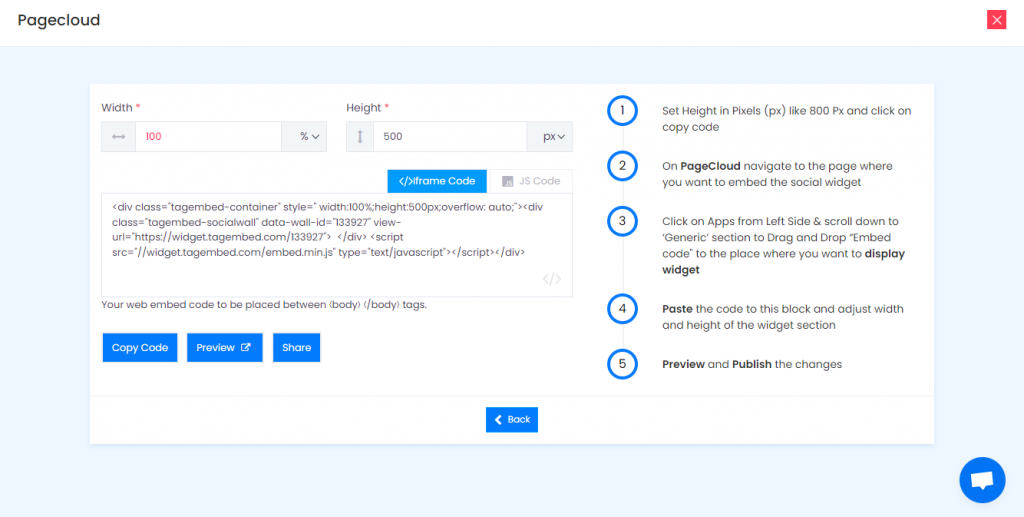Open the width unit % dropdown

(304, 137)
